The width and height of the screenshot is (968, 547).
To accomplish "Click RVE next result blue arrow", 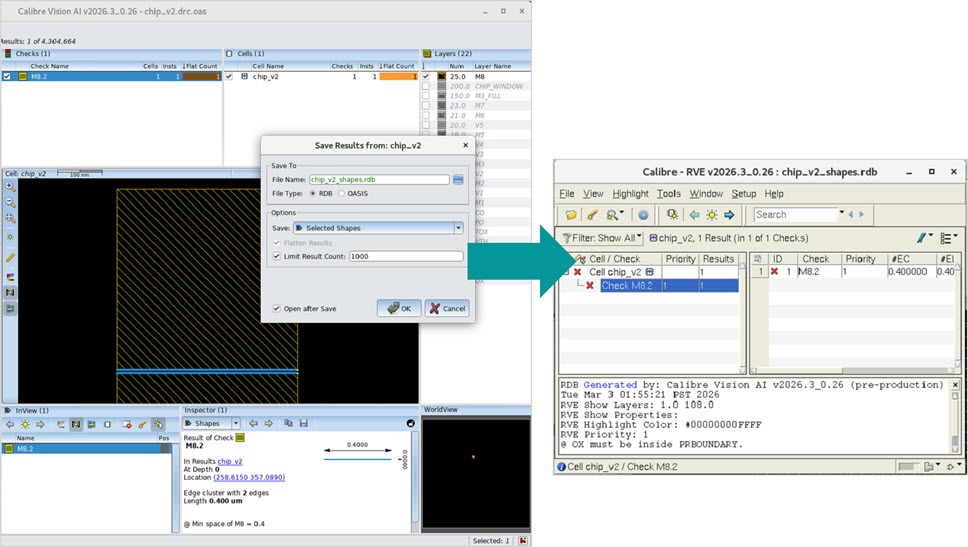I will [729, 215].
